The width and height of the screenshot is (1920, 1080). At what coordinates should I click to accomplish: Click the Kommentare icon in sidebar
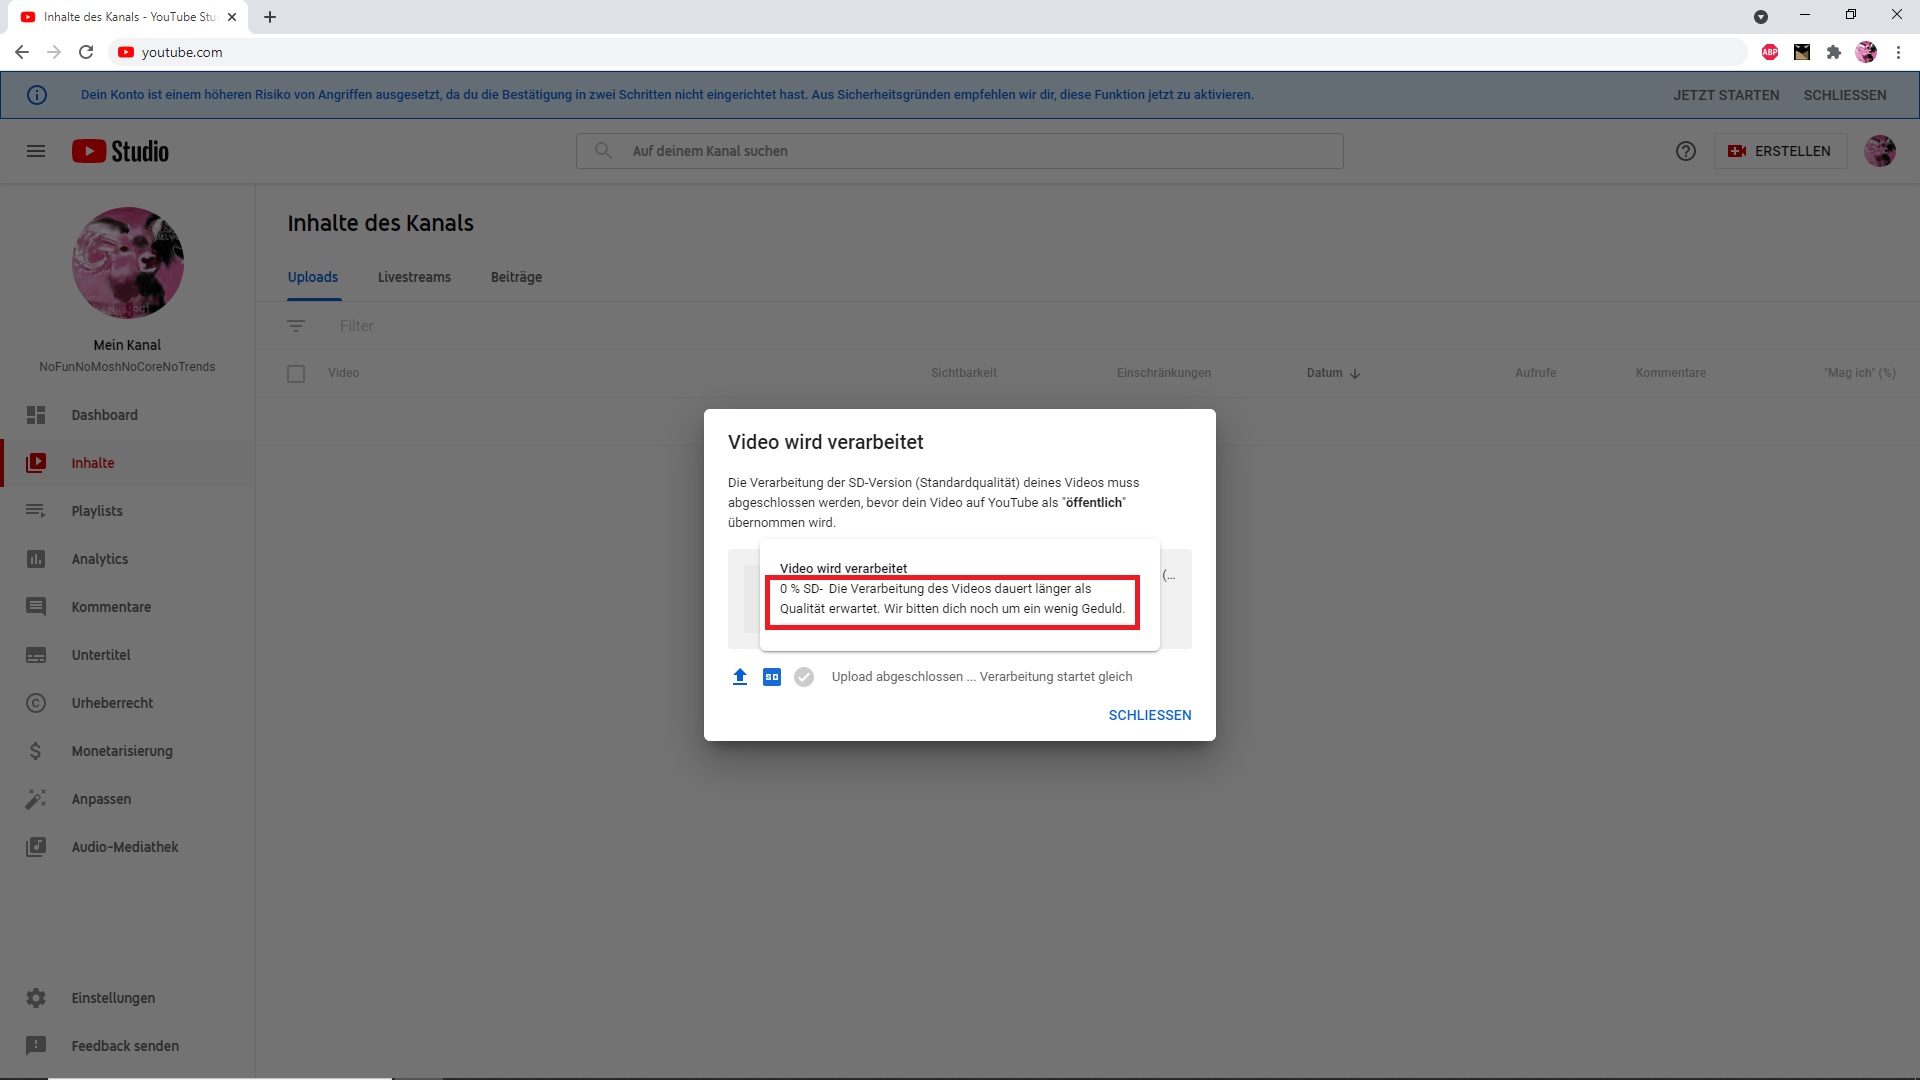pyautogui.click(x=36, y=607)
